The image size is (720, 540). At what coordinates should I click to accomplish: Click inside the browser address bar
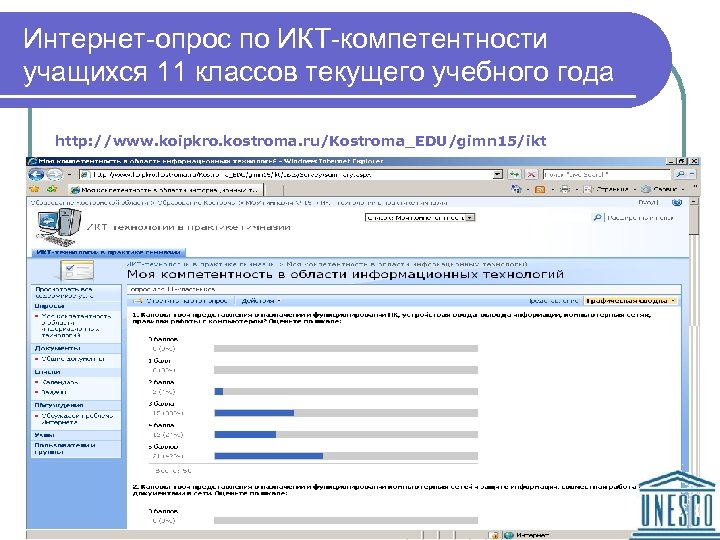pos(286,174)
